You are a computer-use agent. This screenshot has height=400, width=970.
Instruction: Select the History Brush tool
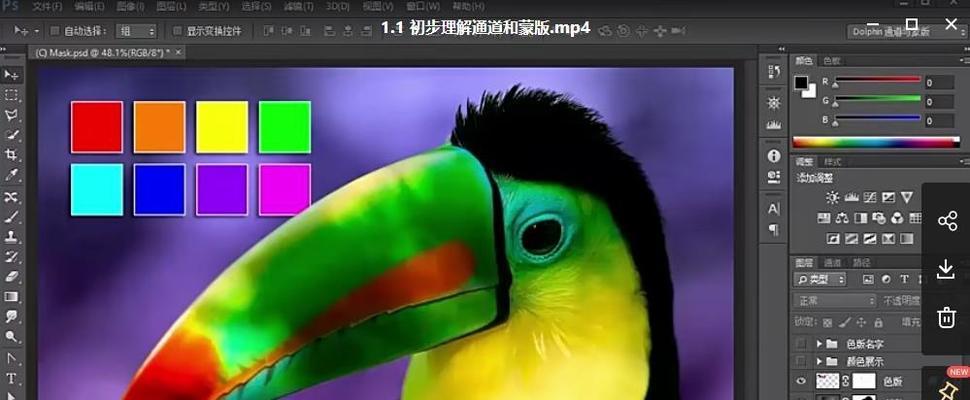(x=11, y=257)
